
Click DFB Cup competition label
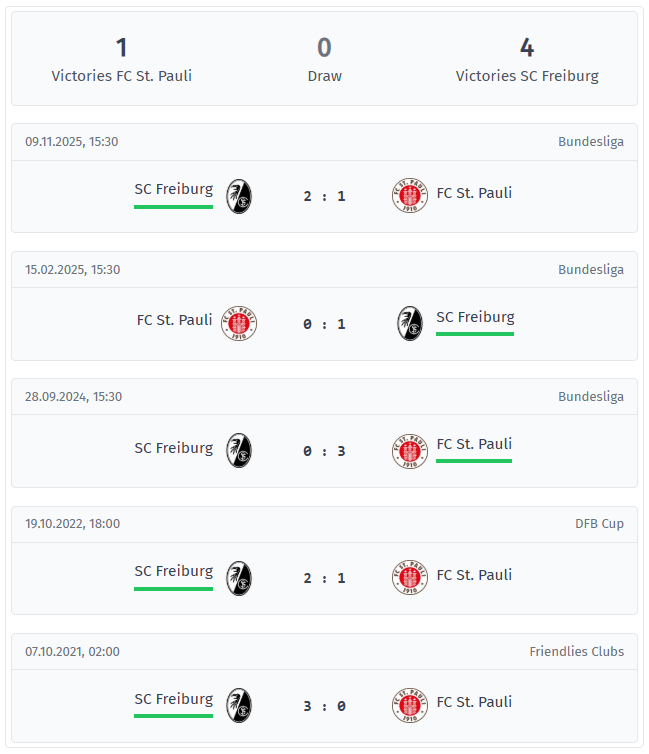[x=599, y=523]
